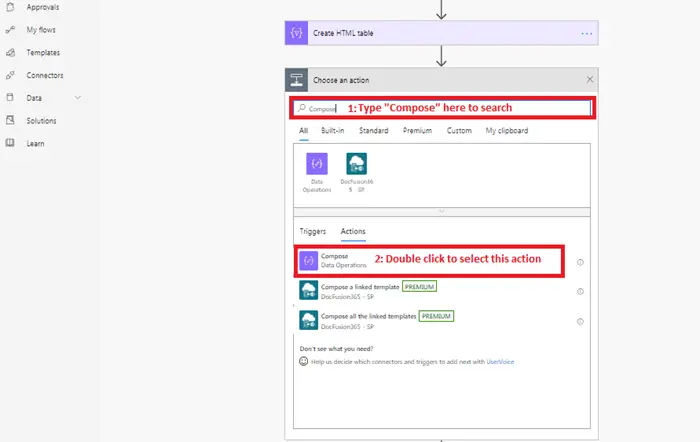Show info for the Compose action
This screenshot has height=442, width=700.
[580, 262]
